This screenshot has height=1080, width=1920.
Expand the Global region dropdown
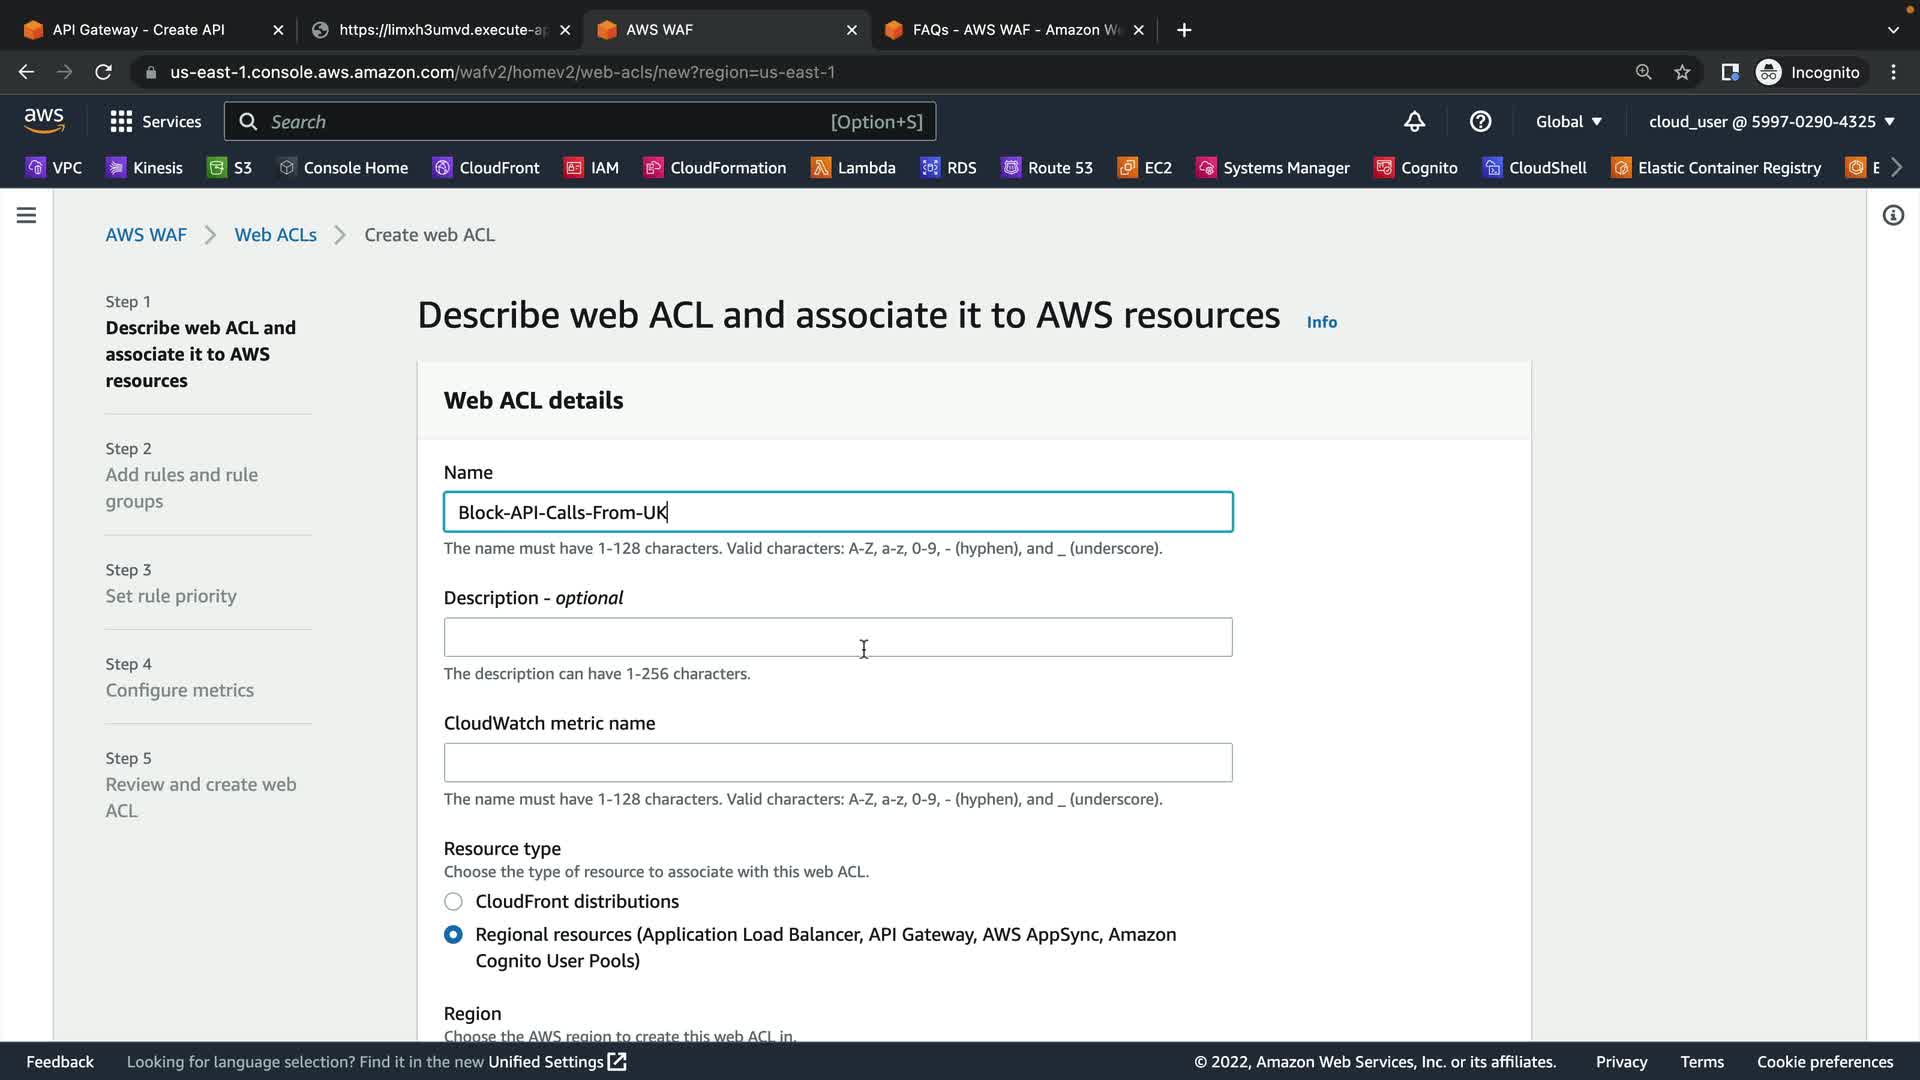point(1568,122)
